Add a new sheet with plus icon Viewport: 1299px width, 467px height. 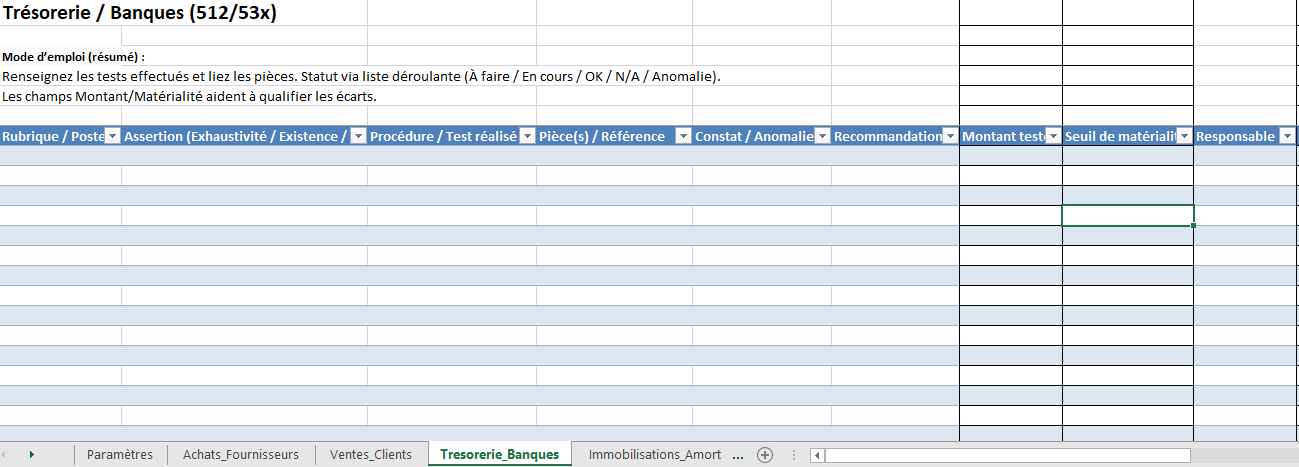[765, 455]
